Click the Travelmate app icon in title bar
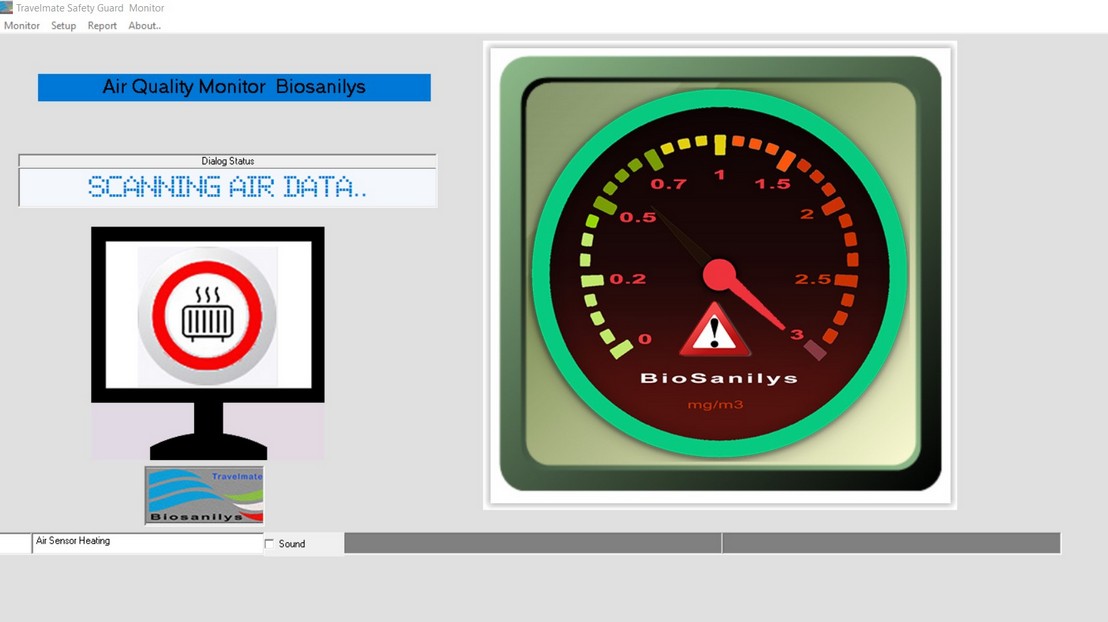 pos(7,8)
